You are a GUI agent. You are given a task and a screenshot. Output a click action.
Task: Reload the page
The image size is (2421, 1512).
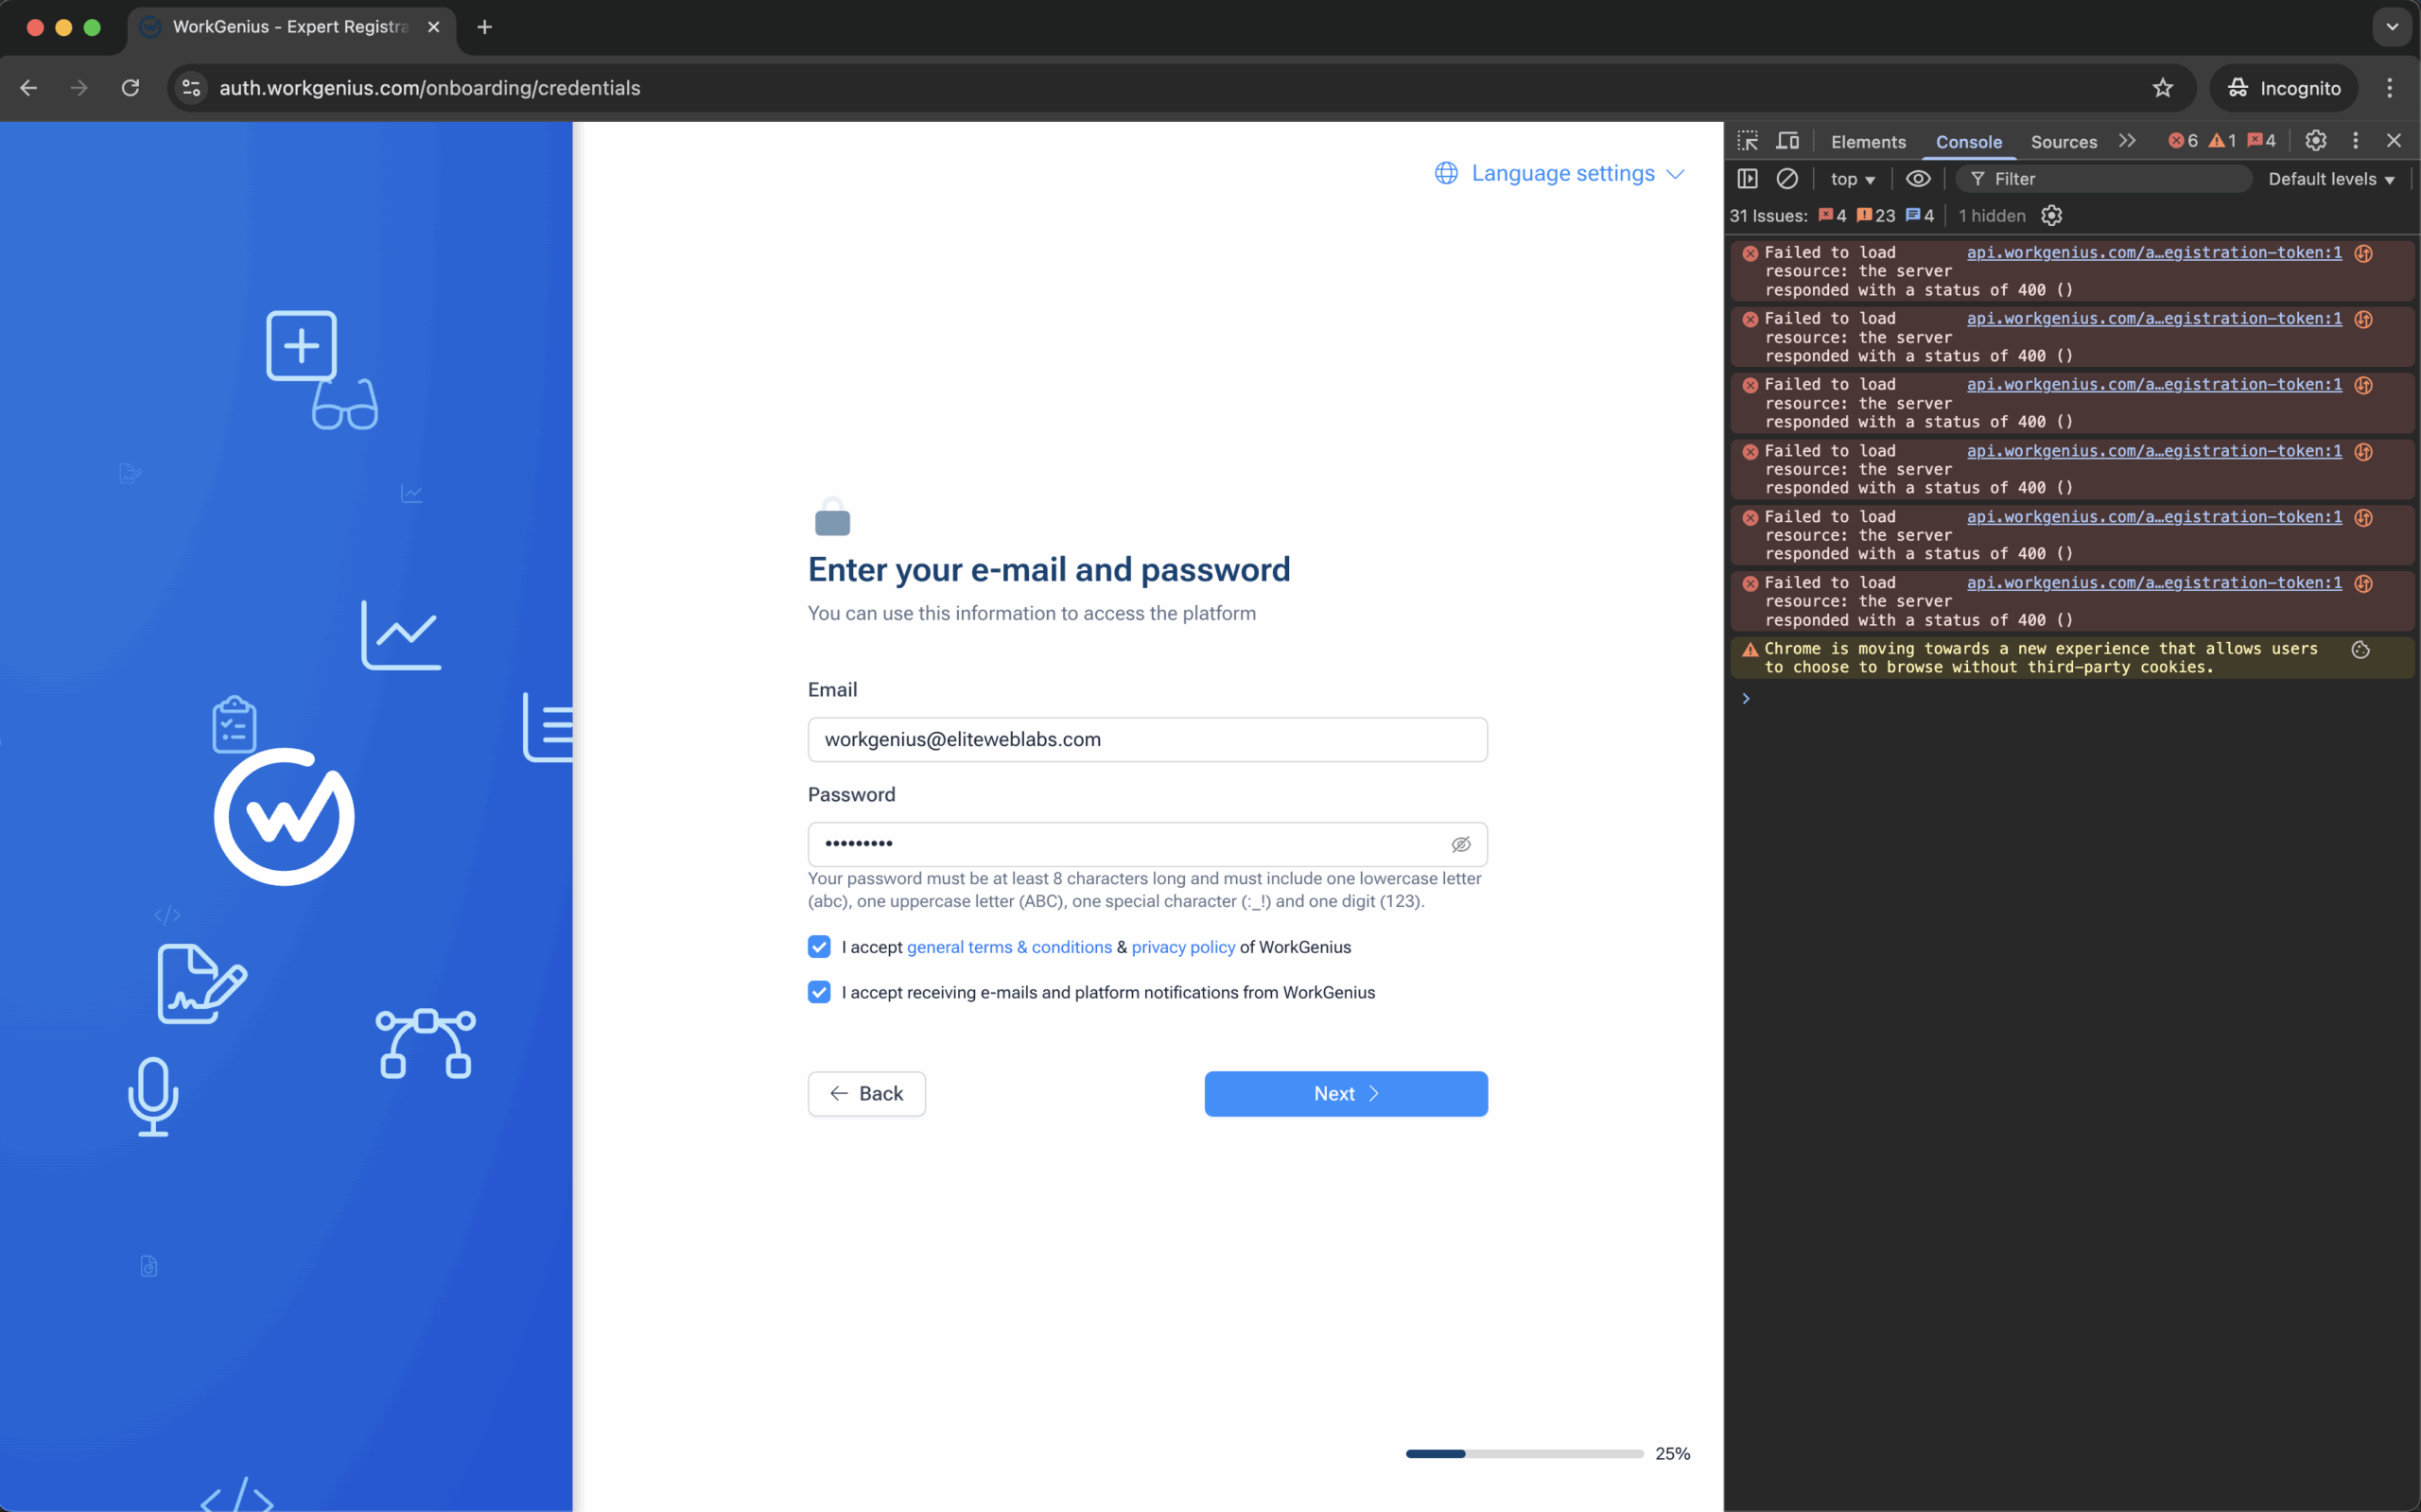pos(130,88)
